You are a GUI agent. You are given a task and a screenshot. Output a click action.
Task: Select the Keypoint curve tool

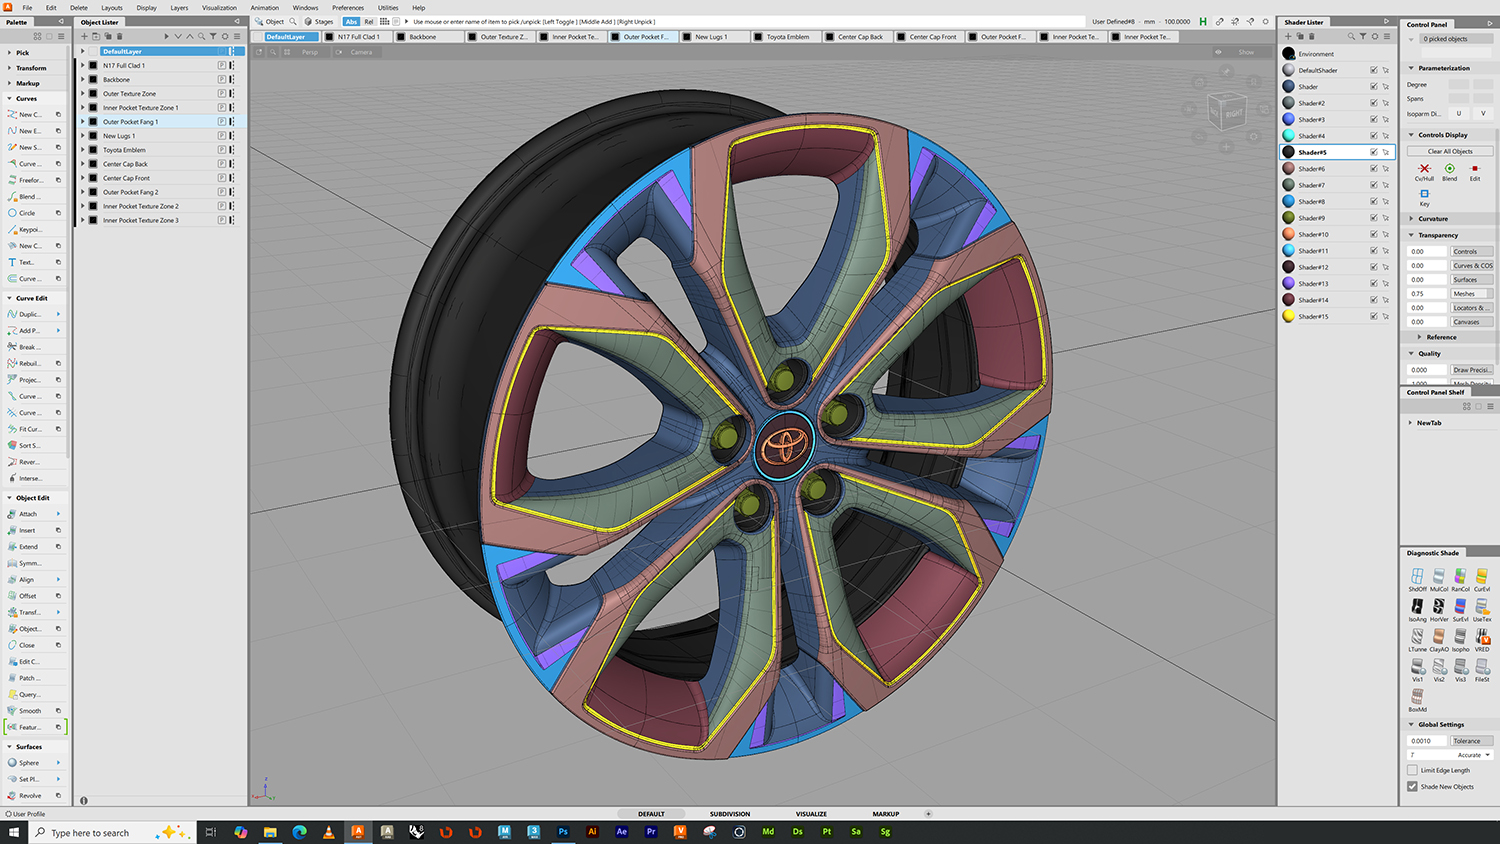click(x=27, y=229)
